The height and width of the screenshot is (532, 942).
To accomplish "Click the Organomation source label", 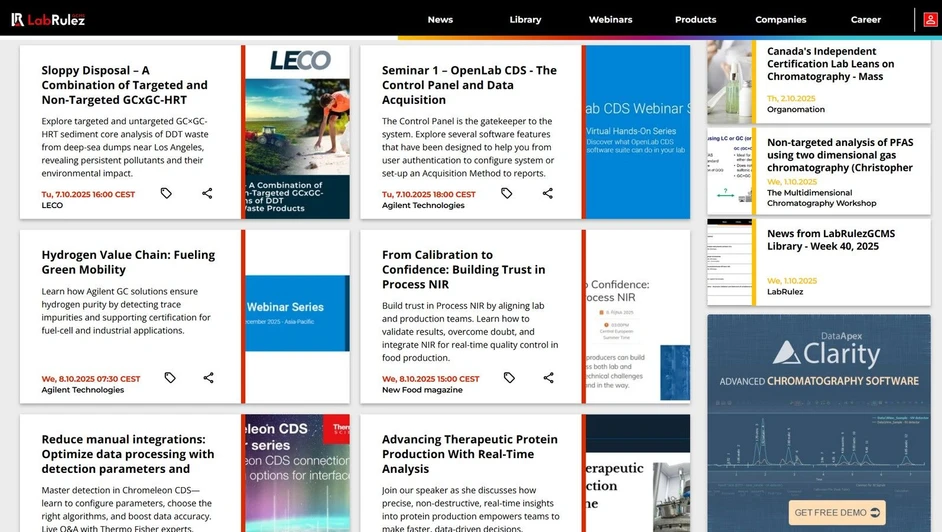I will tap(795, 109).
